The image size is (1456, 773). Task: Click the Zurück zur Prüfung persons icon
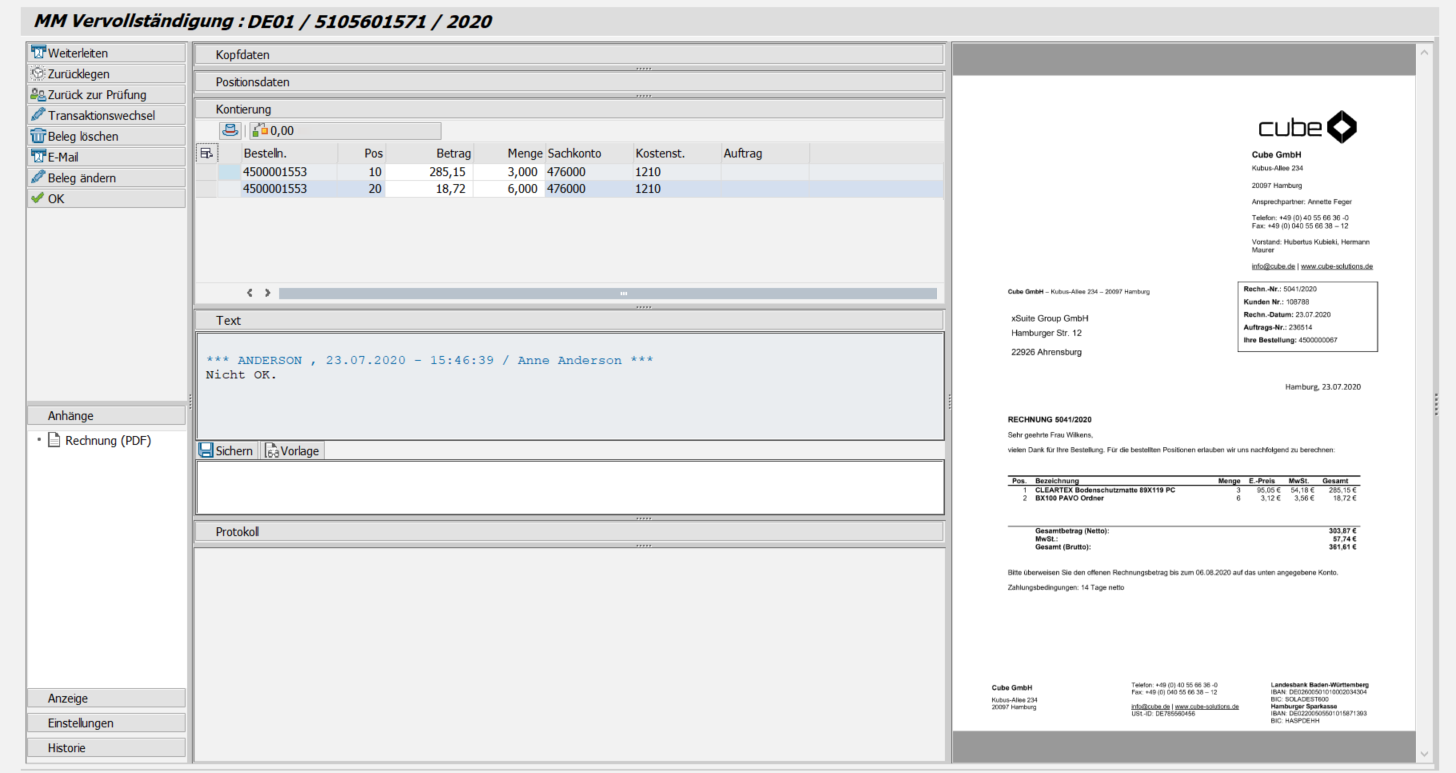38,94
